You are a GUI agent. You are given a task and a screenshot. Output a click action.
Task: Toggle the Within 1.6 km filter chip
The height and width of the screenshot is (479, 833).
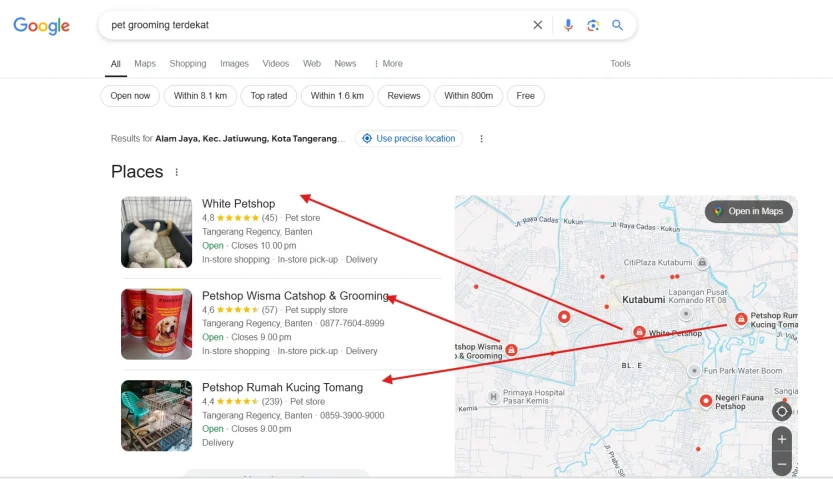pos(337,96)
